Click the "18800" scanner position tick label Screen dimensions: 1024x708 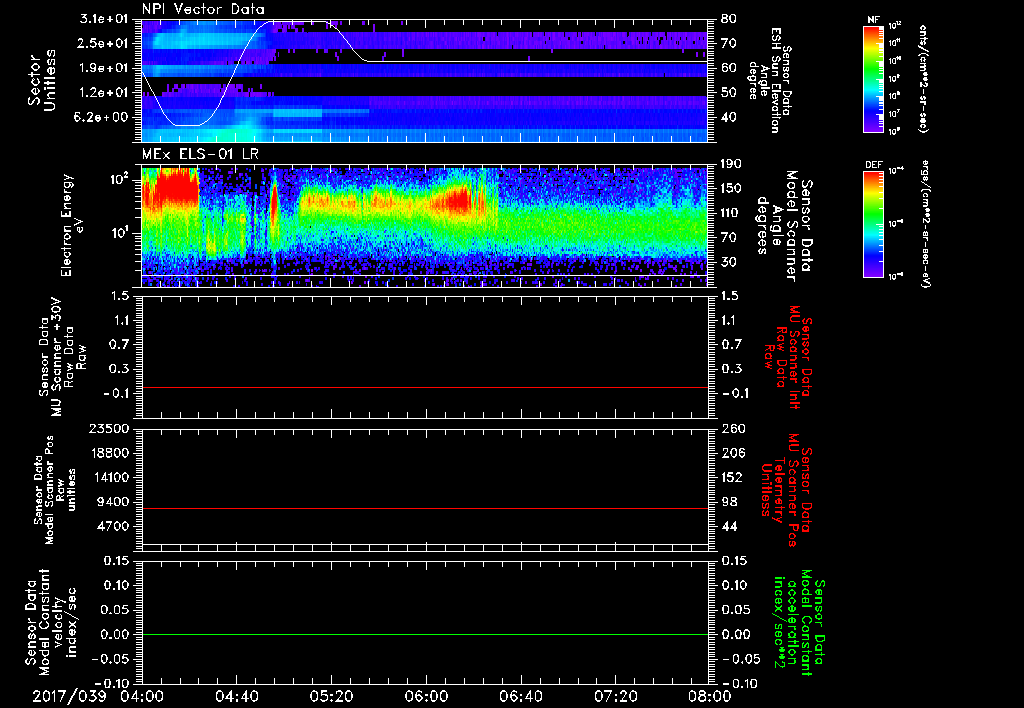(108, 453)
